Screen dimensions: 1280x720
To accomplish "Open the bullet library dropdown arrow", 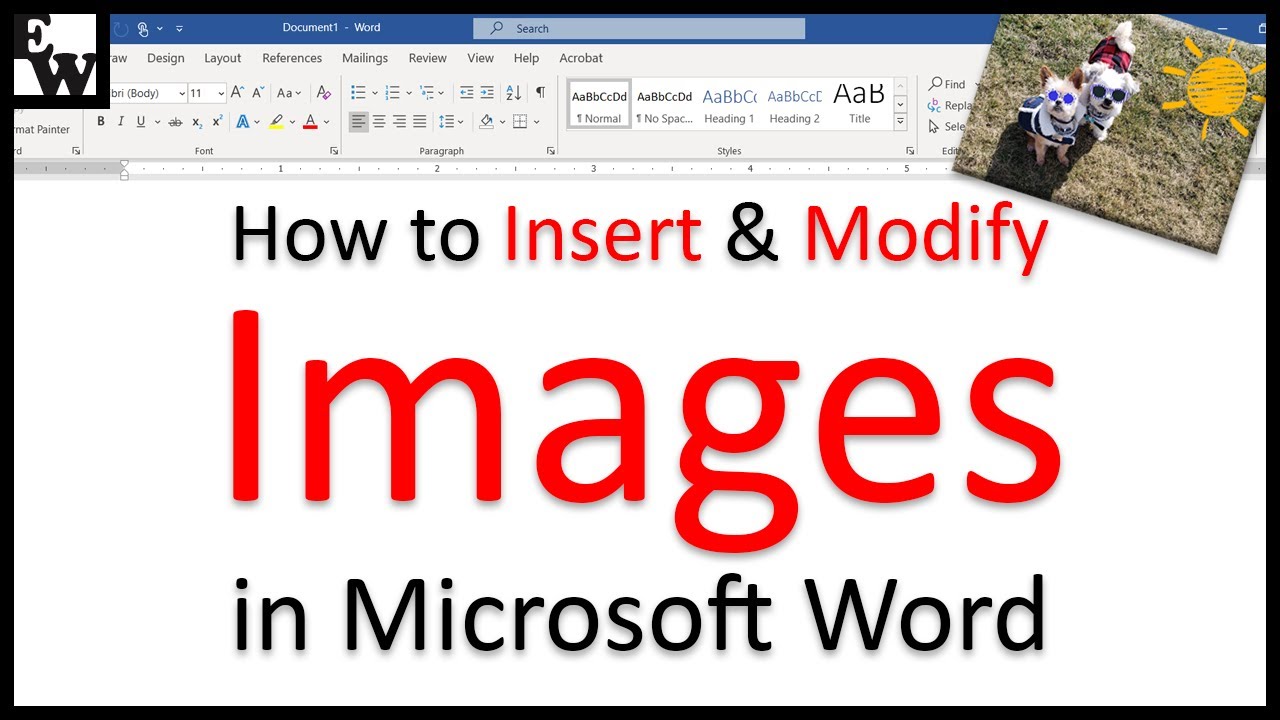I will tap(374, 92).
